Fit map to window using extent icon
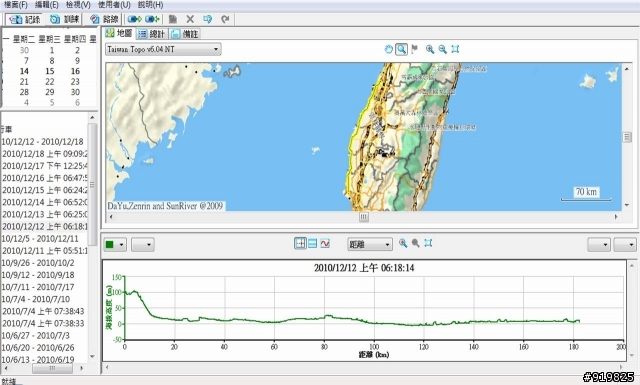 [455, 49]
